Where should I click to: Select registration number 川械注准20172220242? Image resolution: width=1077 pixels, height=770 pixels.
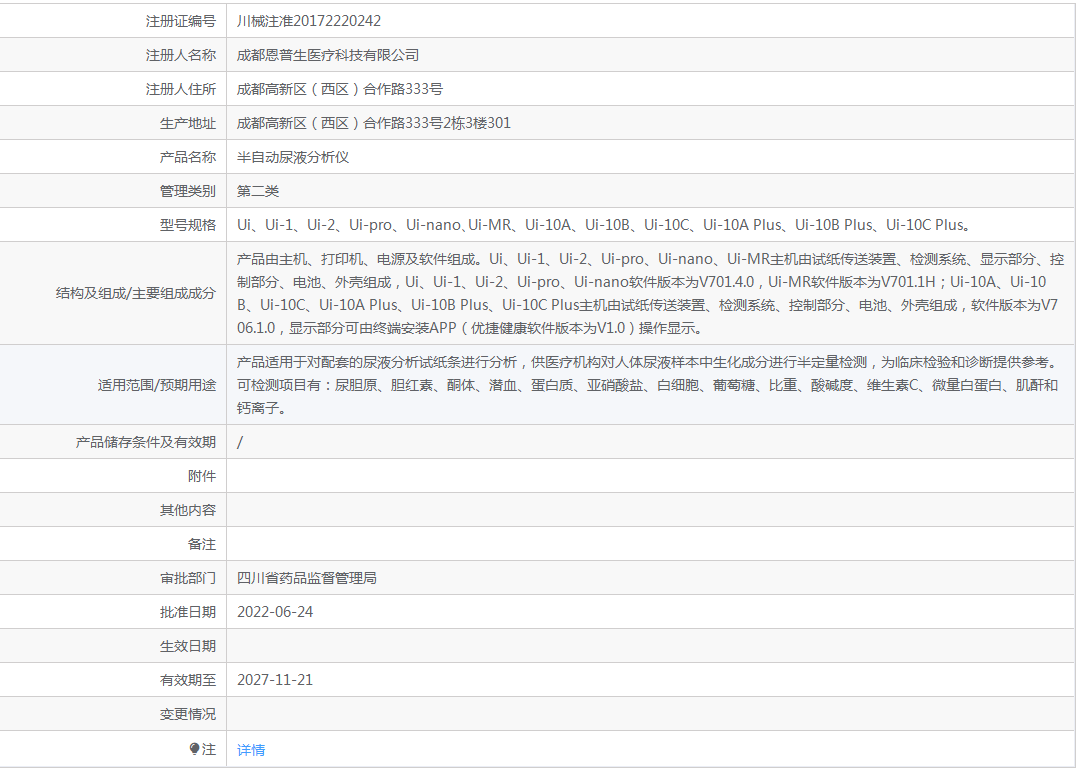coord(309,21)
